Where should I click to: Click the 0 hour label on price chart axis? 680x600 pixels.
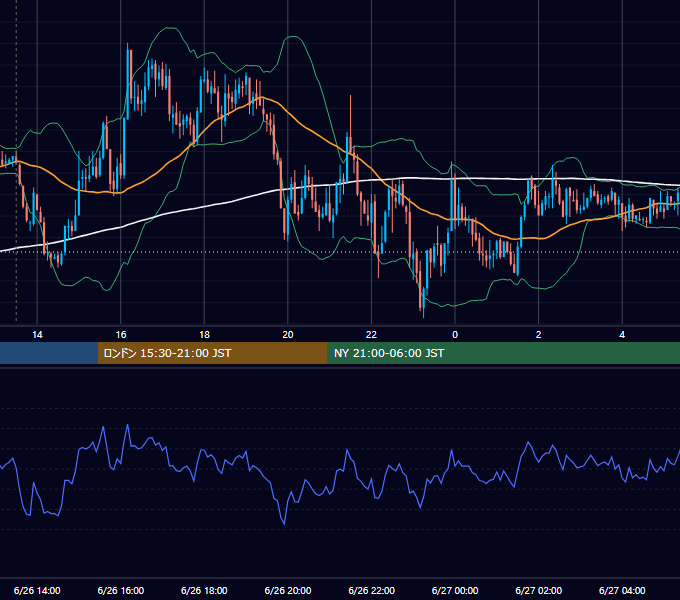tap(455, 334)
